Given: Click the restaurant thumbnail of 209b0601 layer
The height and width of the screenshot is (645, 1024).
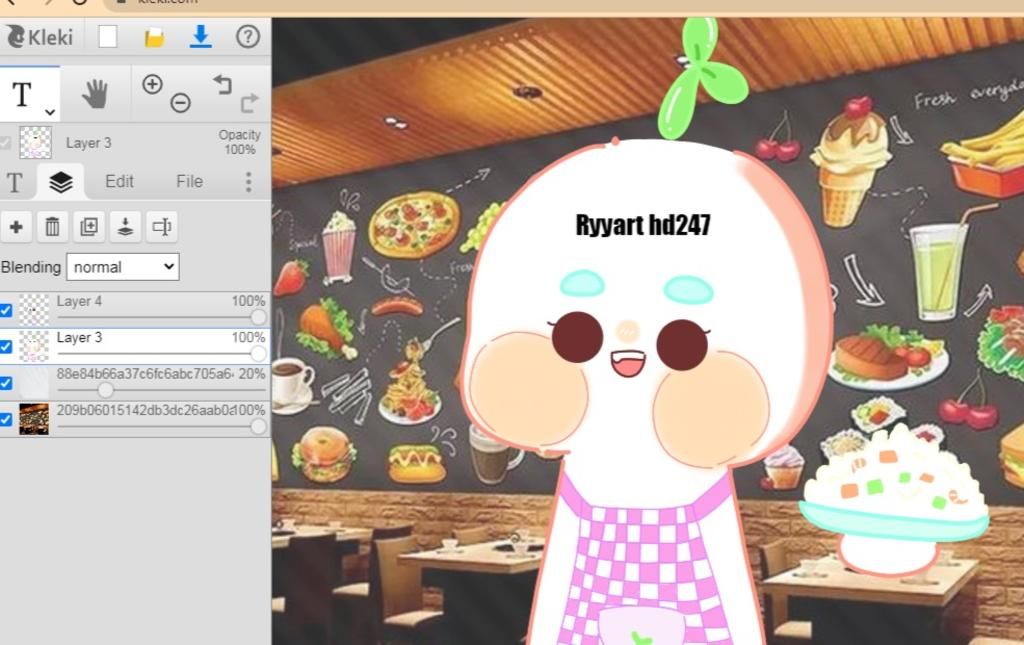Looking at the screenshot, I should coord(34,419).
